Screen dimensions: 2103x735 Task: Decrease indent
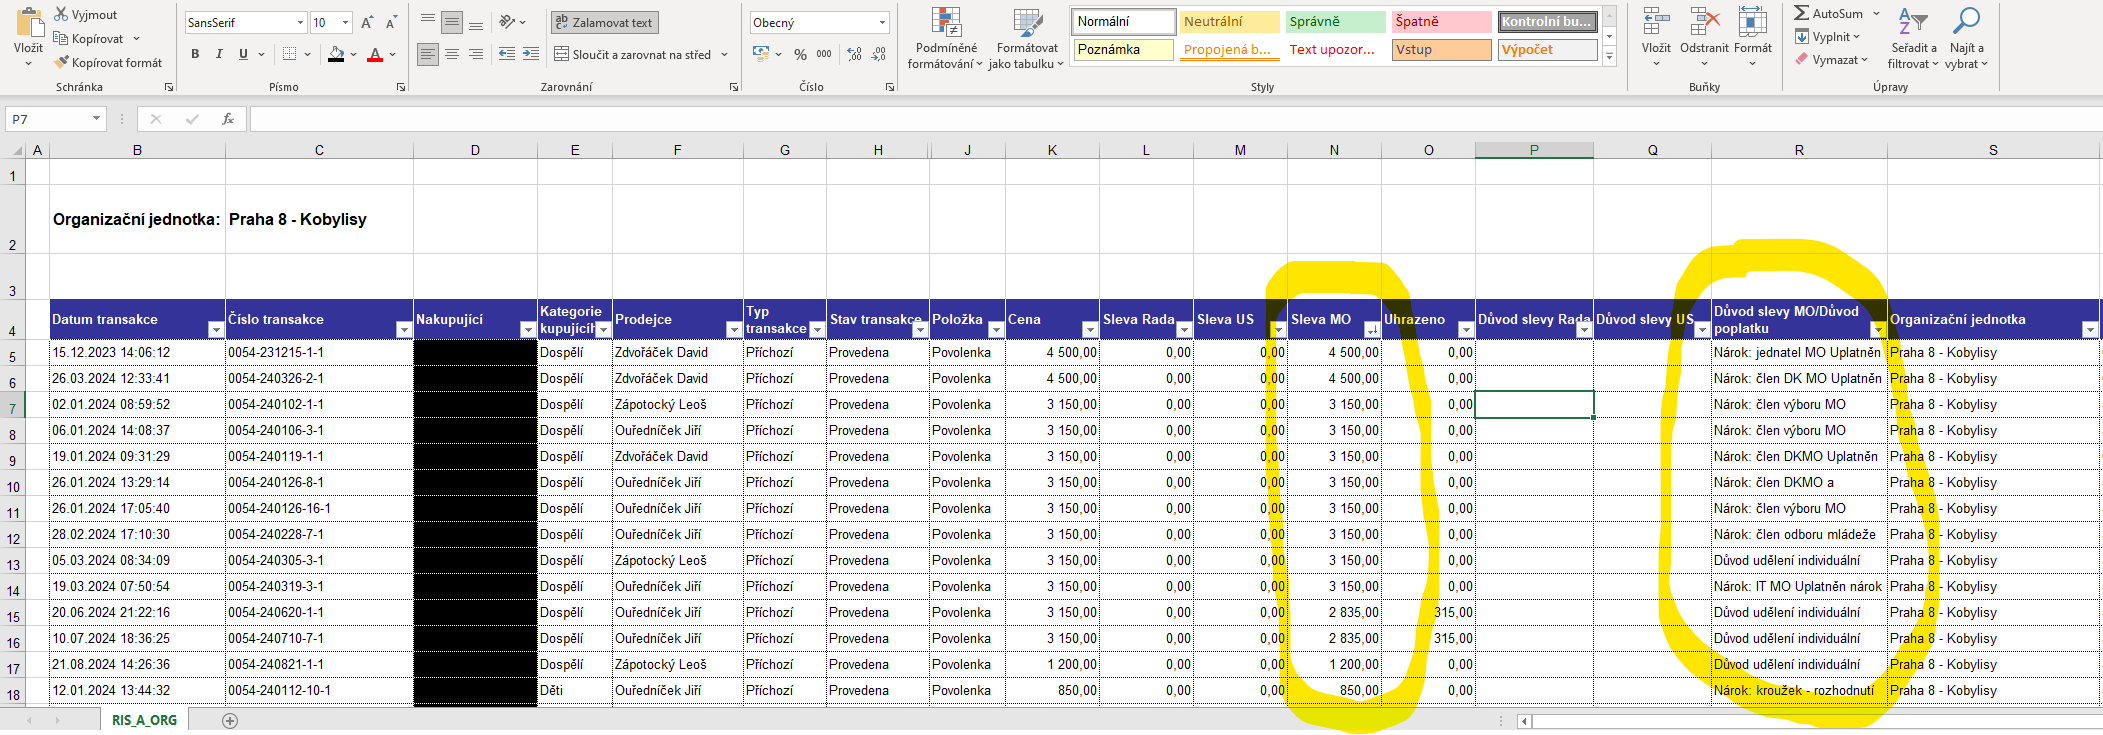[507, 54]
